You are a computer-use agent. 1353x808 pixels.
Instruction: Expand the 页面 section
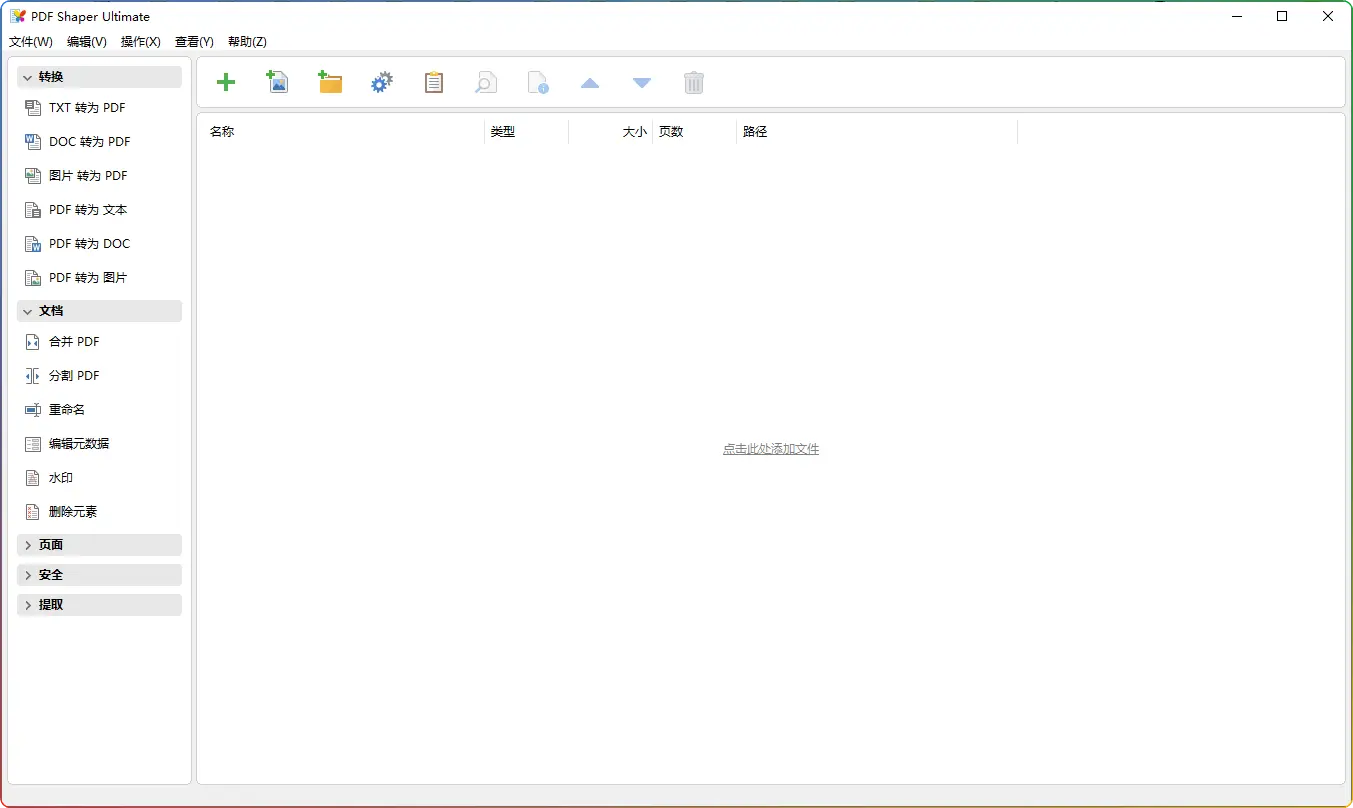99,545
